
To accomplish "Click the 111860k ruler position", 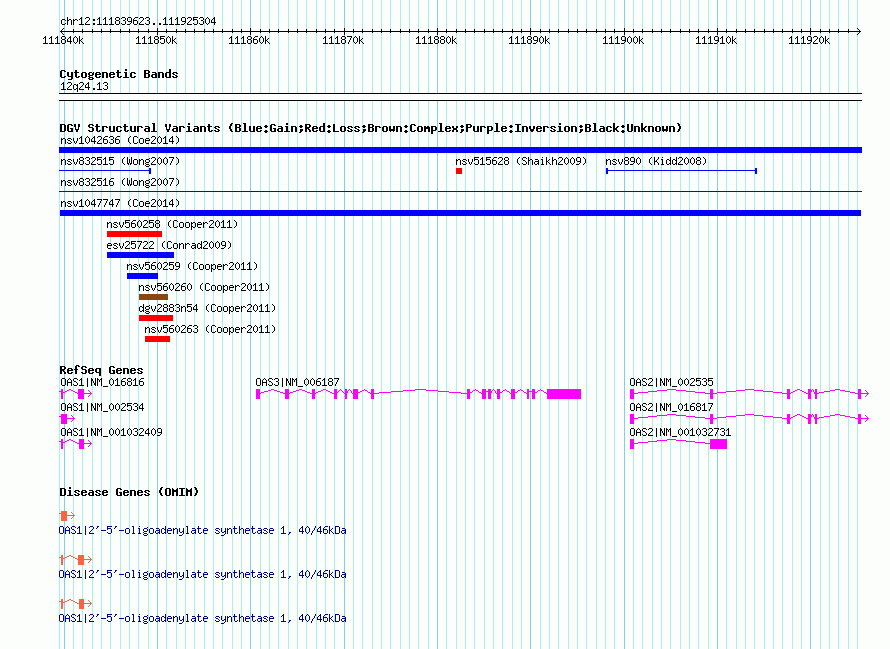I will [x=249, y=40].
